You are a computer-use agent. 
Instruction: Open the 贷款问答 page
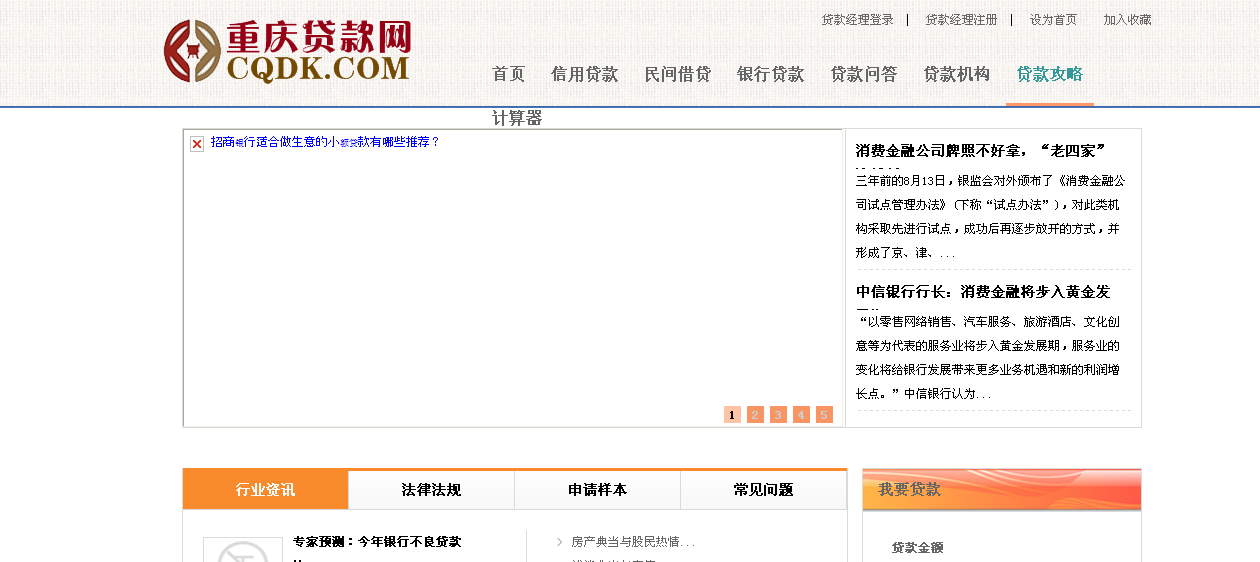click(x=863, y=74)
